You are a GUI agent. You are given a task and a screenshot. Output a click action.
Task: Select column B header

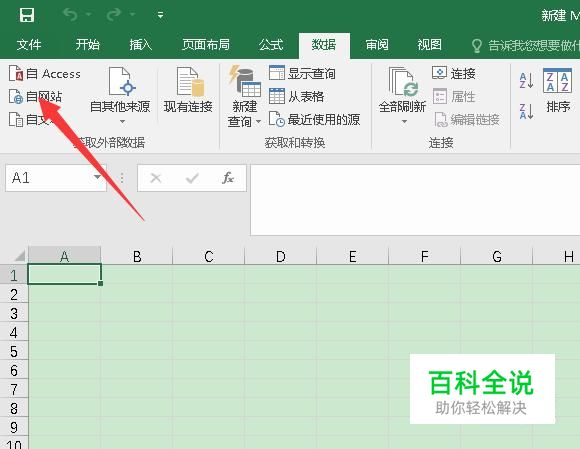tap(137, 256)
